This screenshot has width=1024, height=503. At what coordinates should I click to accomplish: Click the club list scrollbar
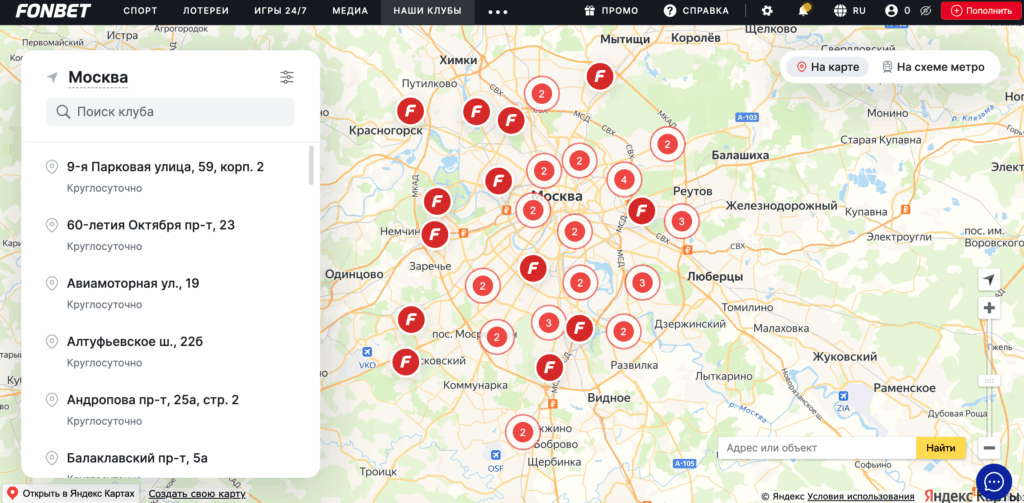pyautogui.click(x=312, y=165)
